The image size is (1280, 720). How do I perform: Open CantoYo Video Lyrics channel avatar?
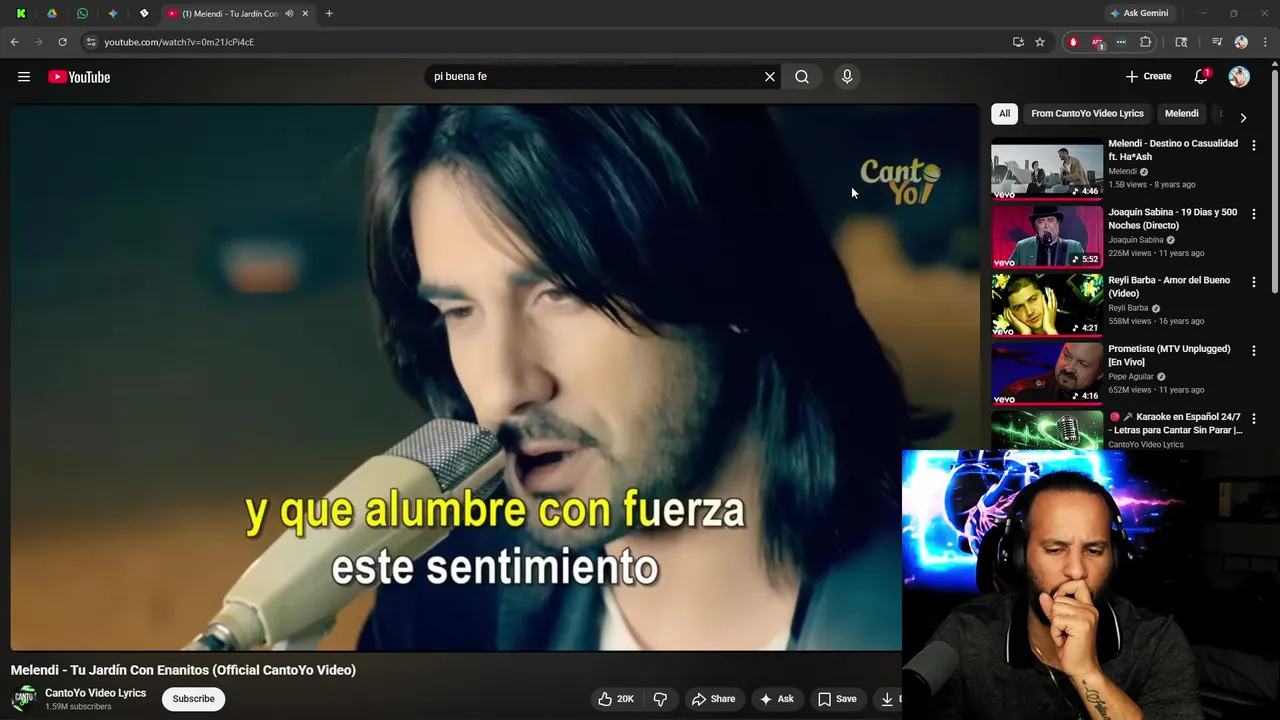point(24,699)
